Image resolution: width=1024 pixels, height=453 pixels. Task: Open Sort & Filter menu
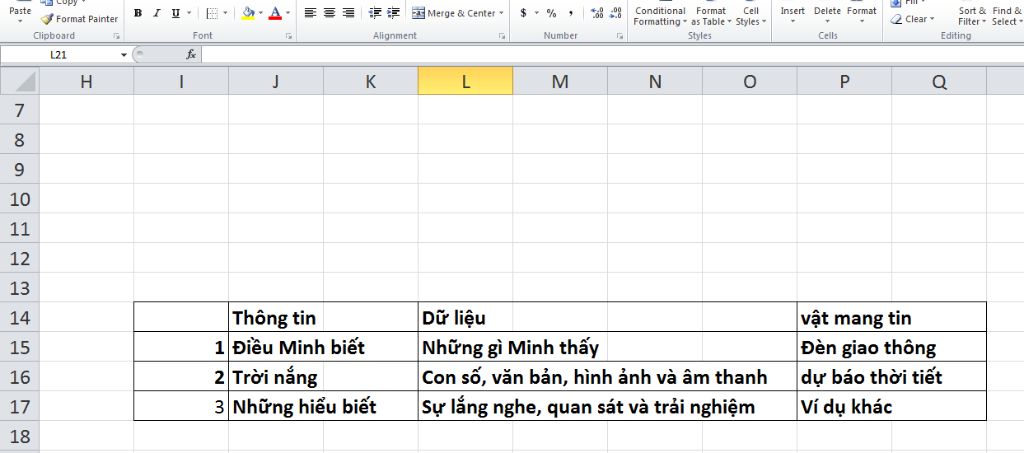click(x=972, y=14)
